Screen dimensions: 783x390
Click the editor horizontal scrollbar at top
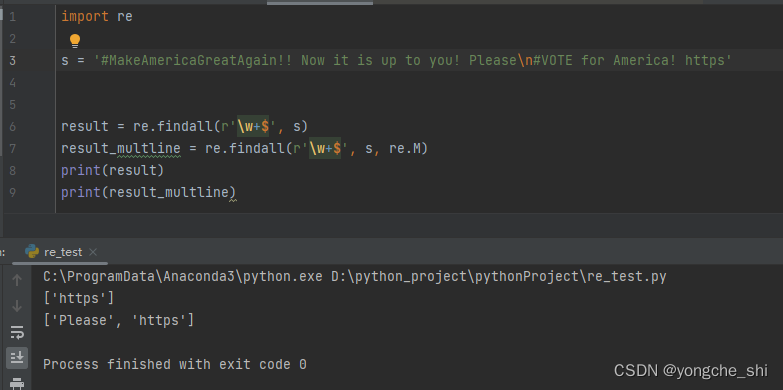320,2
